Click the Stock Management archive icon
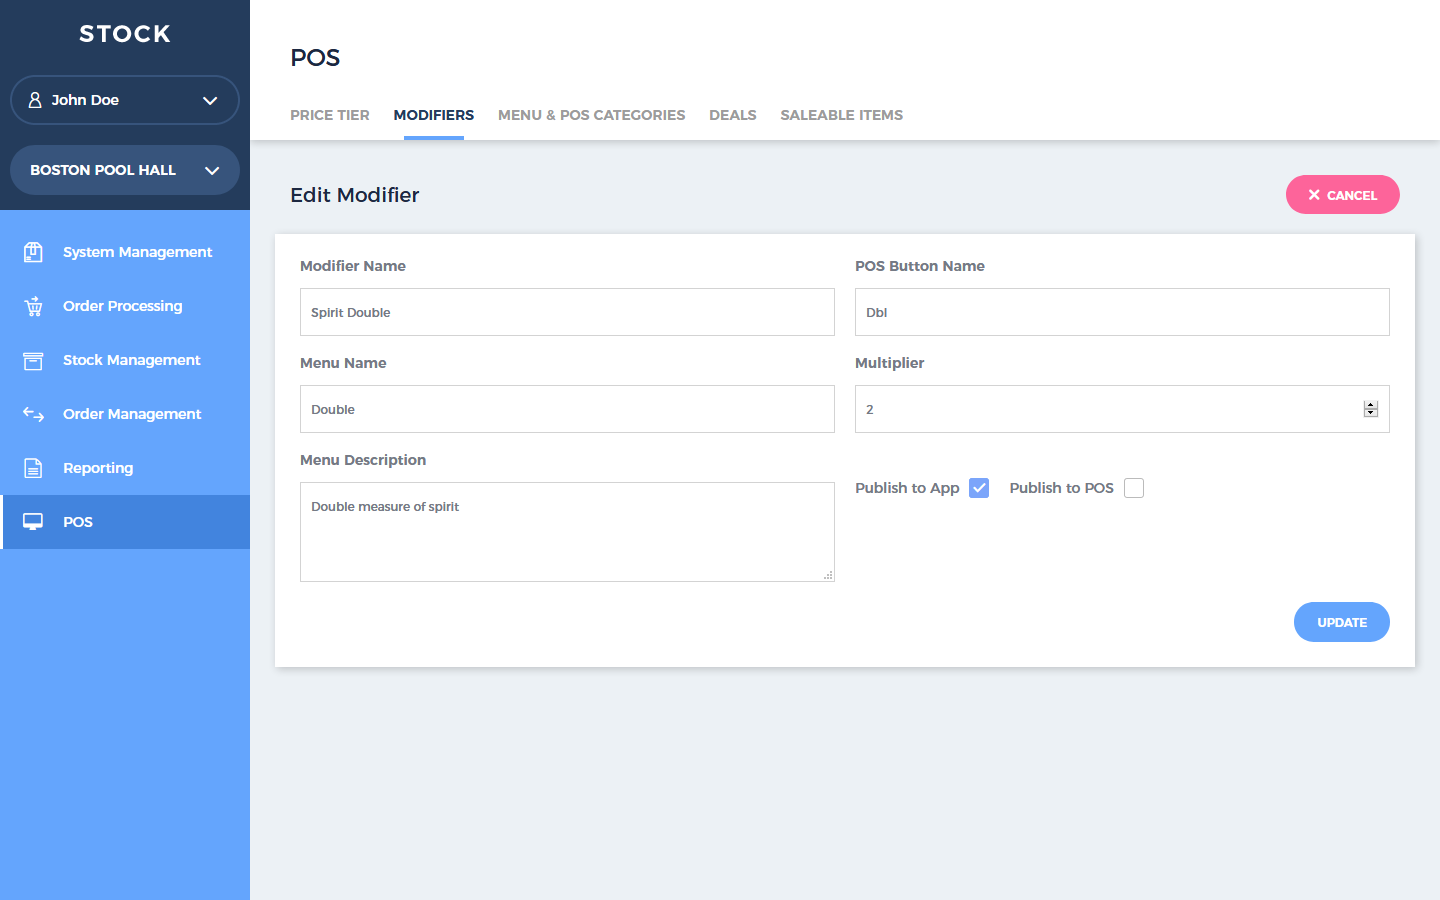Viewport: 1440px width, 900px height. pyautogui.click(x=33, y=360)
